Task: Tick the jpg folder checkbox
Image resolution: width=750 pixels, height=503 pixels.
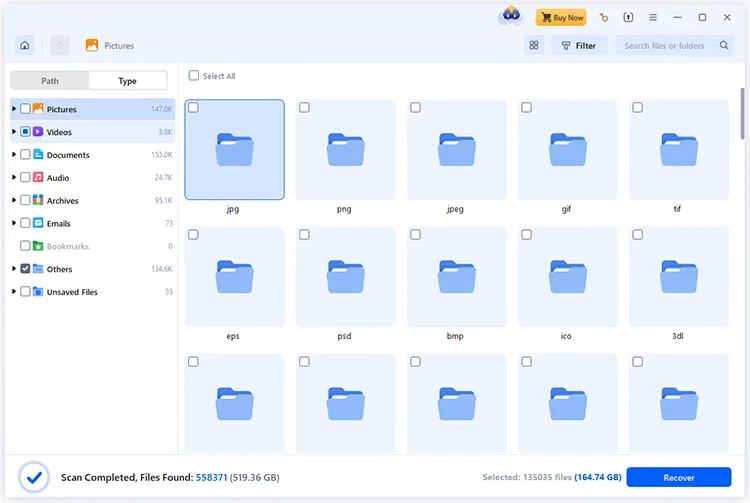Action: tap(193, 108)
